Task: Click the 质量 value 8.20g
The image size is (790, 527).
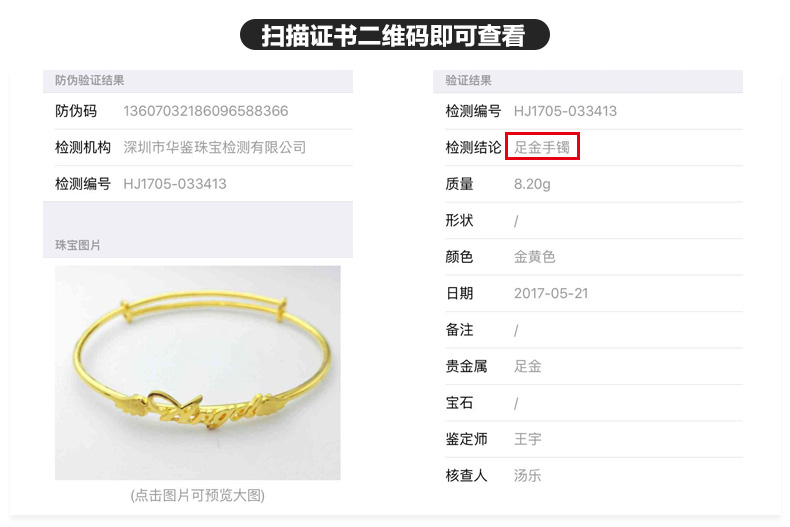Action: (x=532, y=184)
